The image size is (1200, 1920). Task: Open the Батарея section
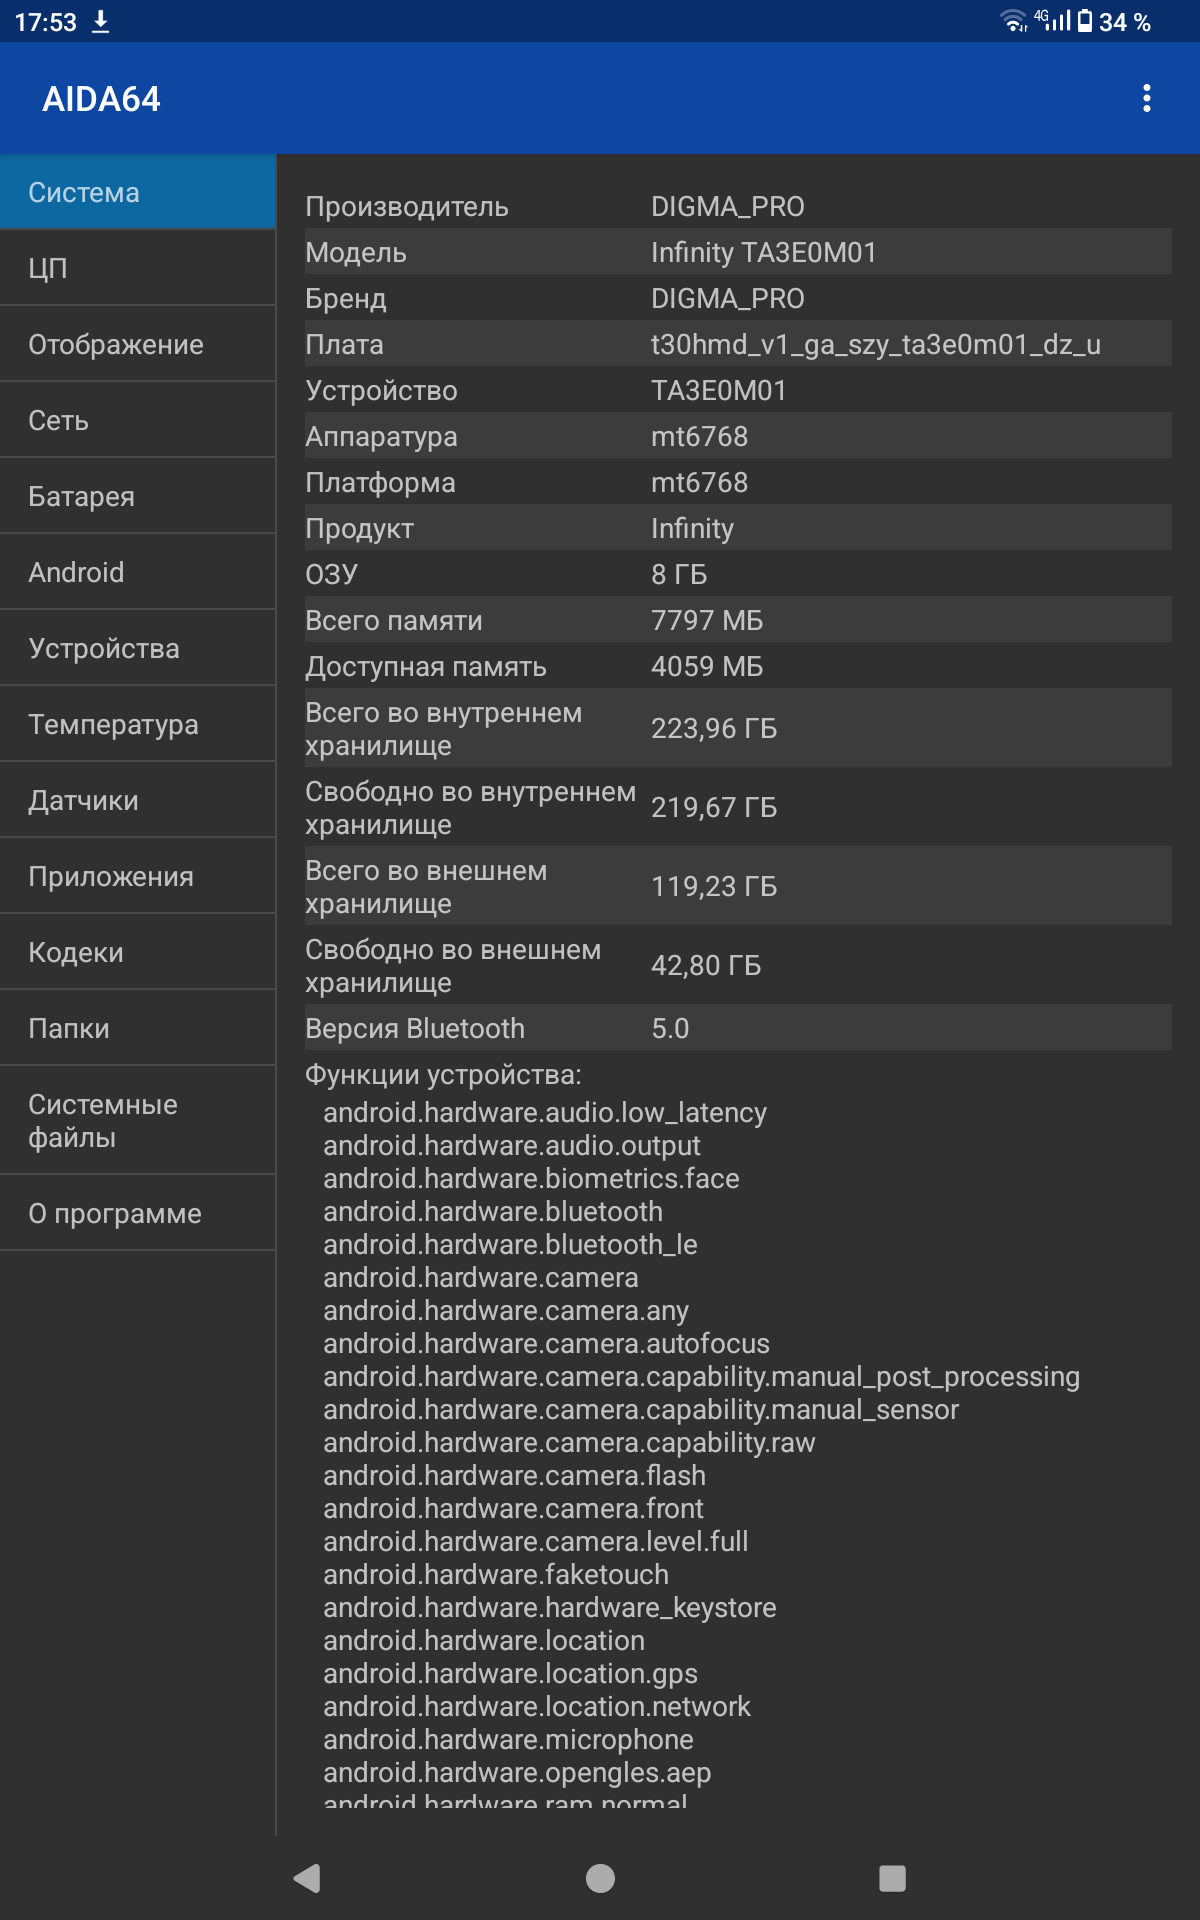point(138,496)
